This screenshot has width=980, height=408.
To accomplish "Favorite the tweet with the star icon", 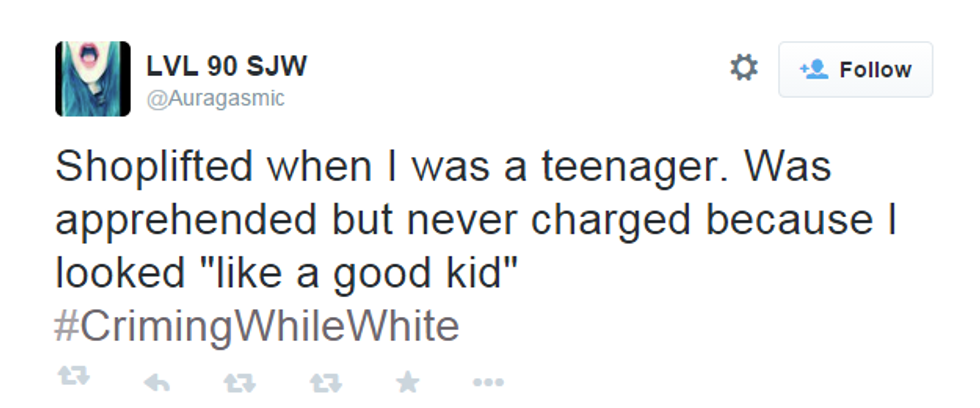I will pyautogui.click(x=406, y=380).
